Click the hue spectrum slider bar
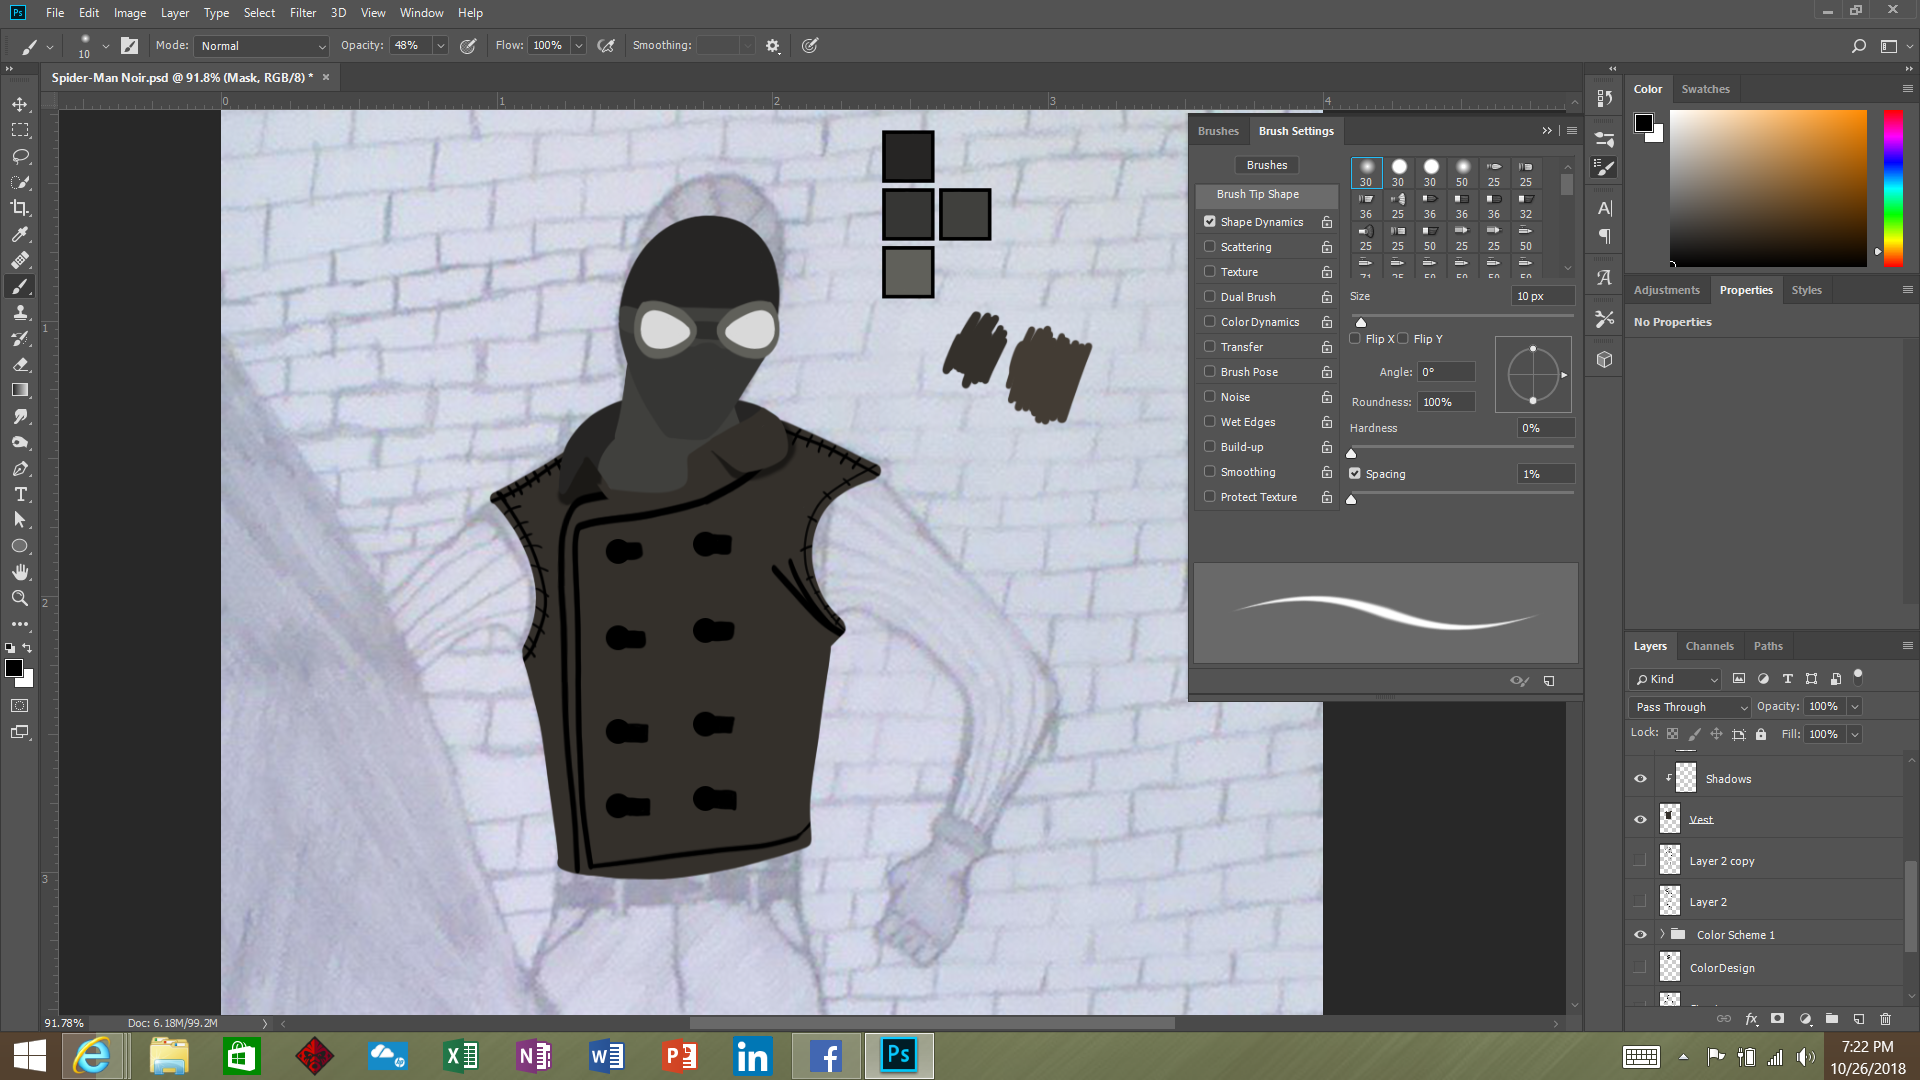Image resolution: width=1920 pixels, height=1080 pixels. tap(1893, 187)
